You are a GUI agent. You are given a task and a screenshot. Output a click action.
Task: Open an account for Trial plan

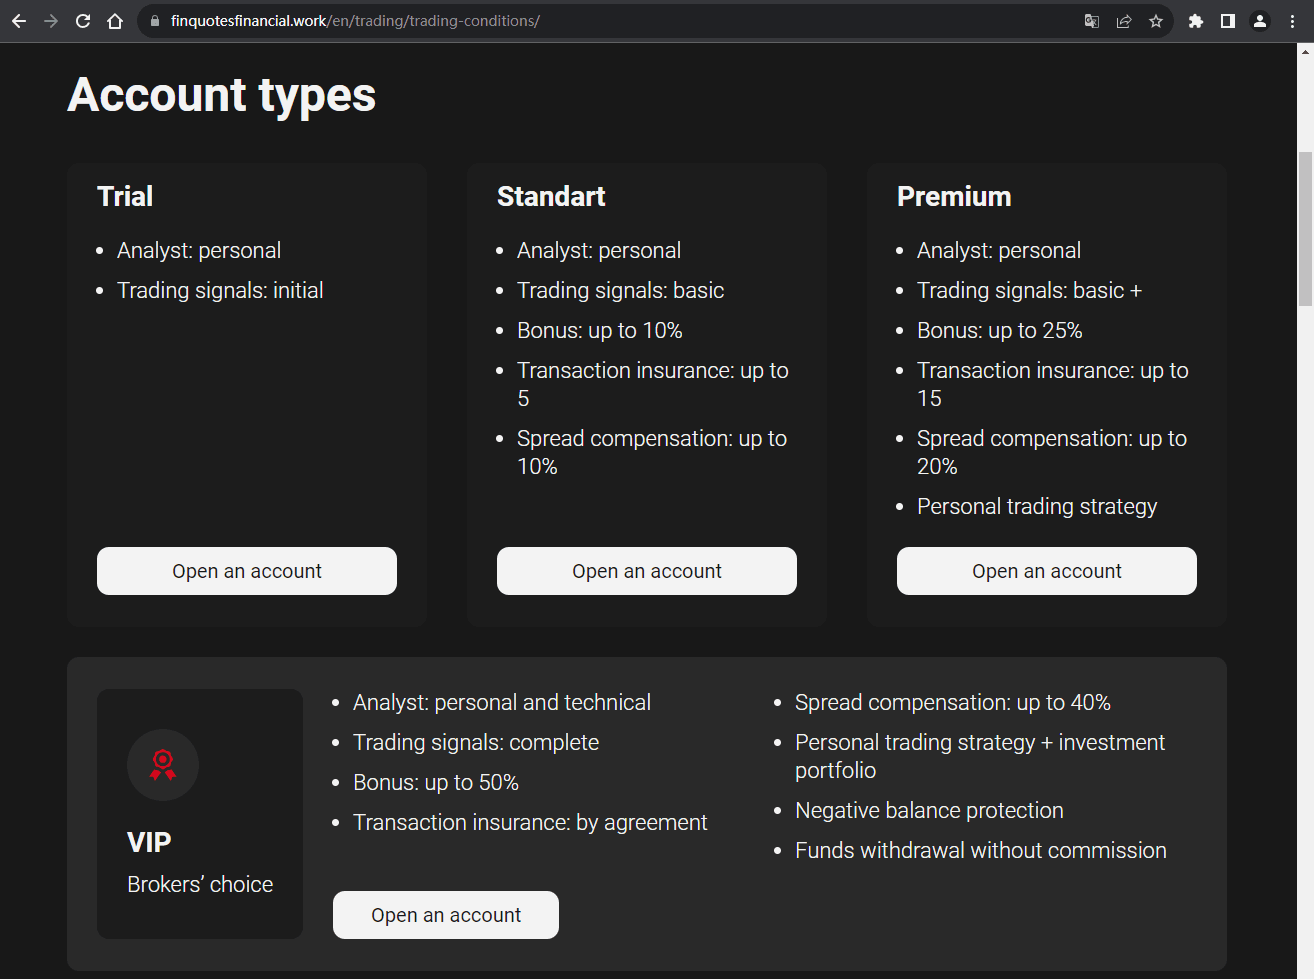point(247,571)
